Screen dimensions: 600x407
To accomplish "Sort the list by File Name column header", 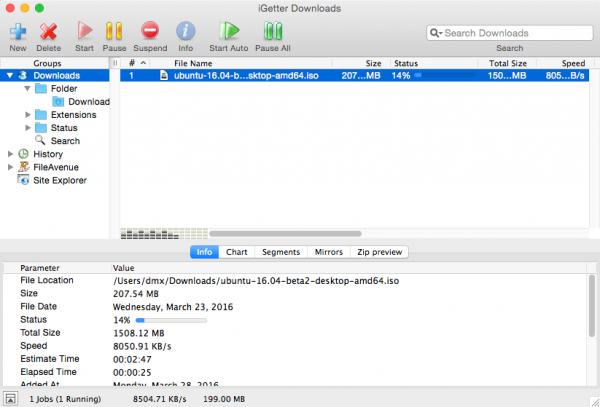I will 193,63.
